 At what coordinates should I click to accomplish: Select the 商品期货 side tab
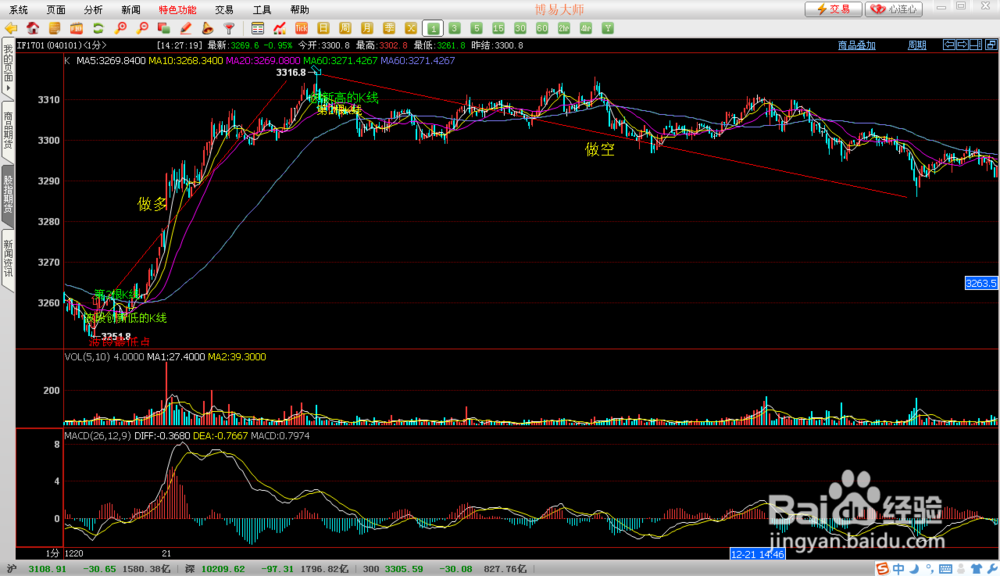(x=8, y=131)
